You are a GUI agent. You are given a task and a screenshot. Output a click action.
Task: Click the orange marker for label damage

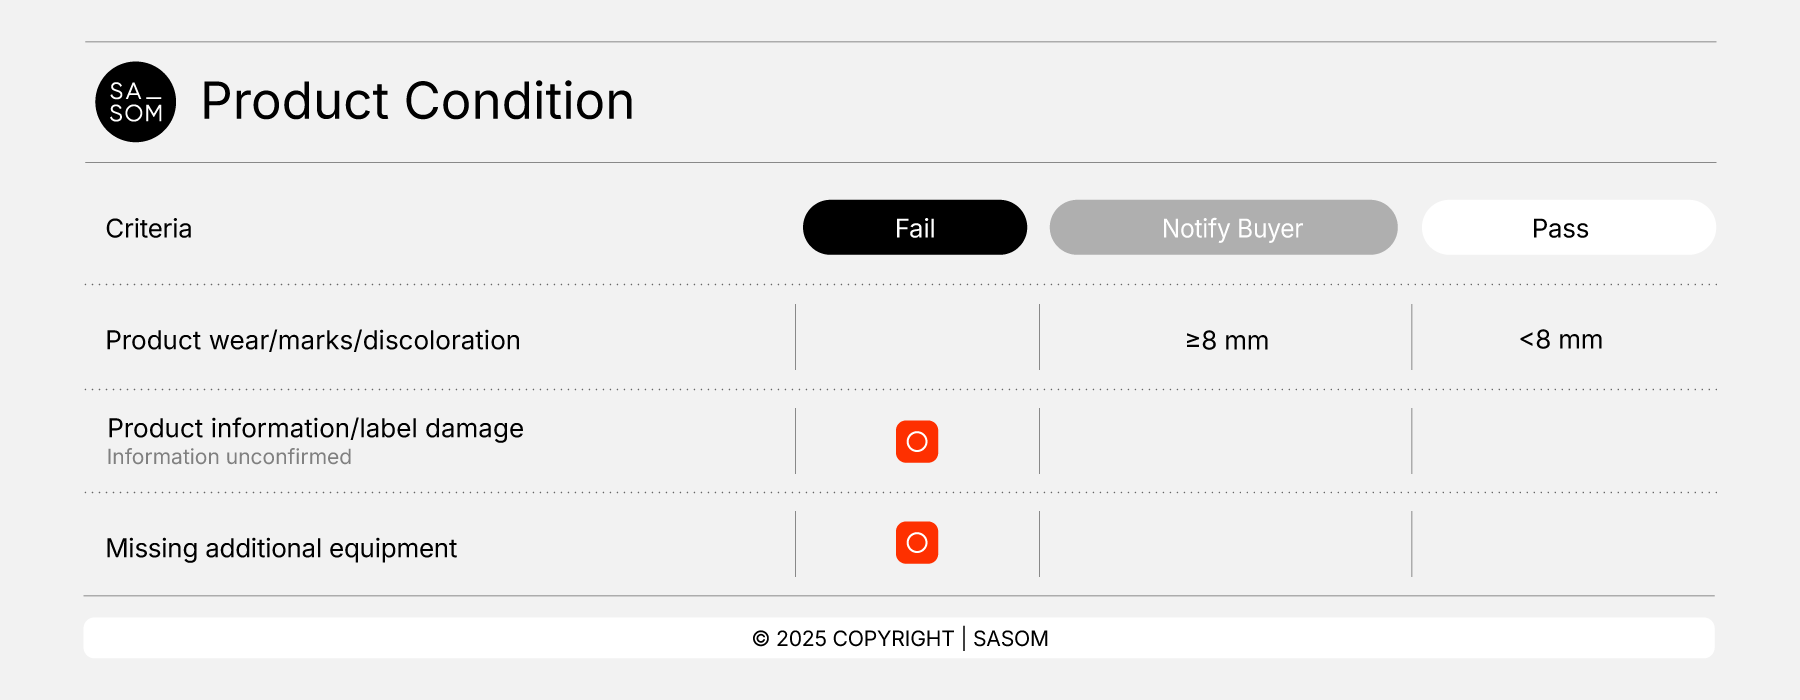(917, 442)
